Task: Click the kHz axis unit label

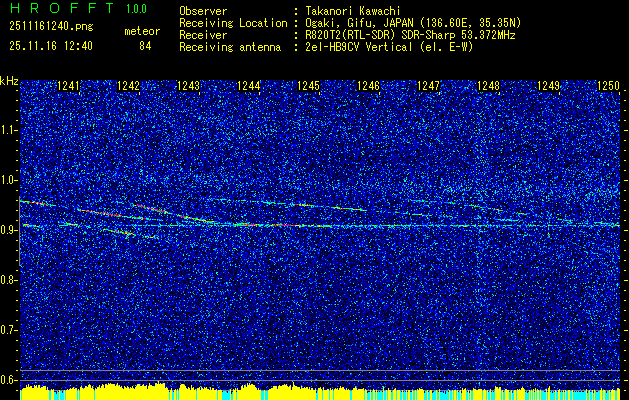Action: (9, 81)
